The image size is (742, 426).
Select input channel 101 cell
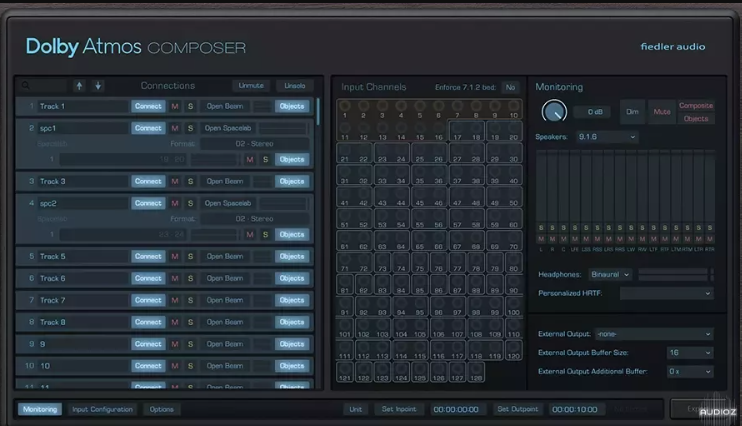(x=344, y=328)
